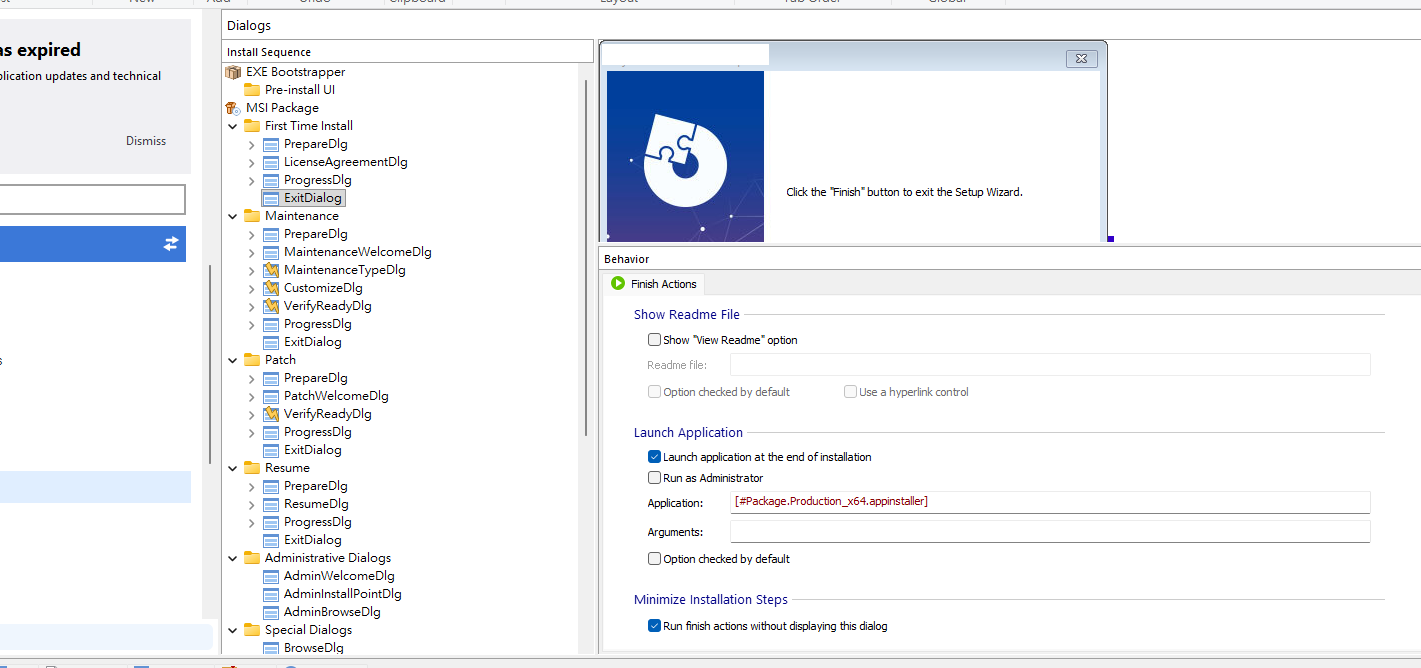Image resolution: width=1421 pixels, height=668 pixels.
Task: Click the EXE Bootstrapper package icon
Action: (x=233, y=72)
